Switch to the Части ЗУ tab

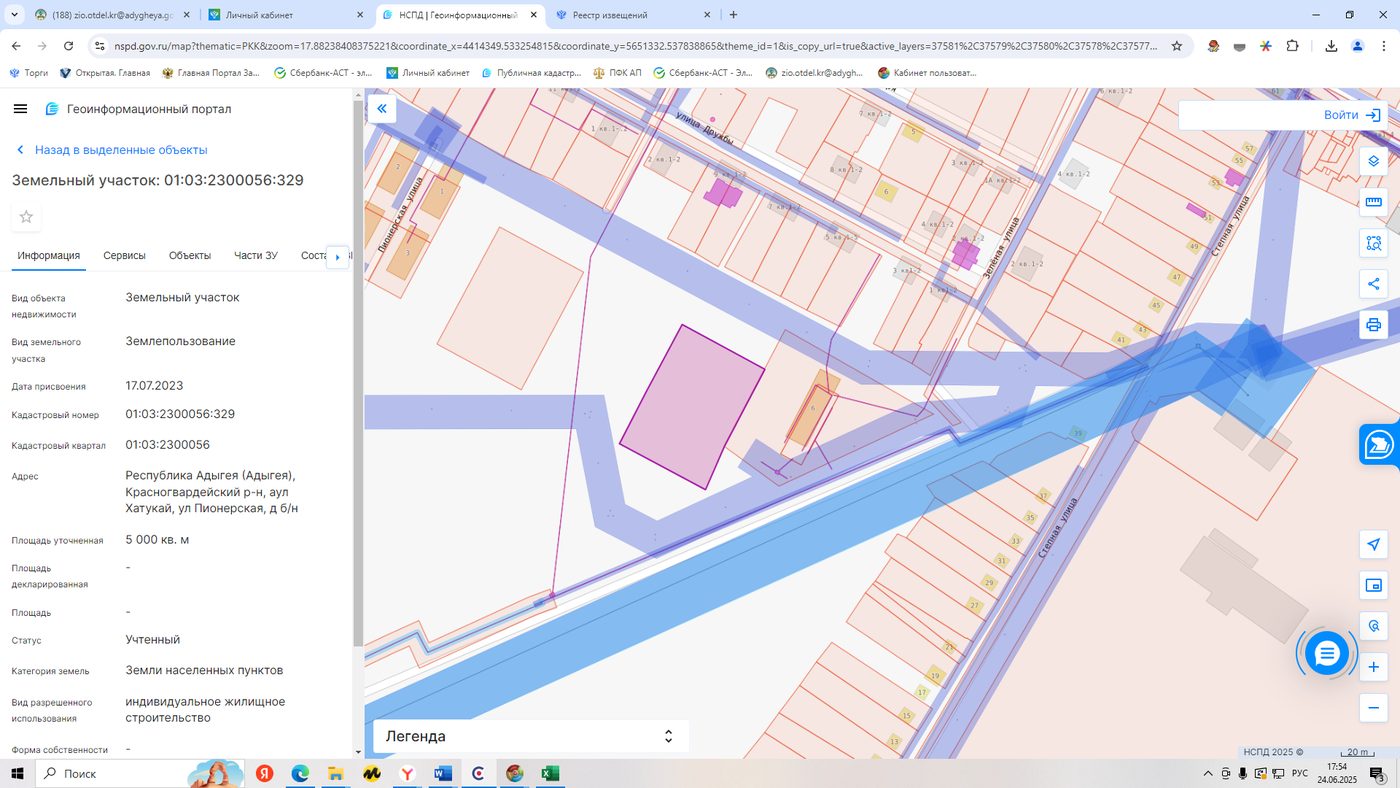256,255
